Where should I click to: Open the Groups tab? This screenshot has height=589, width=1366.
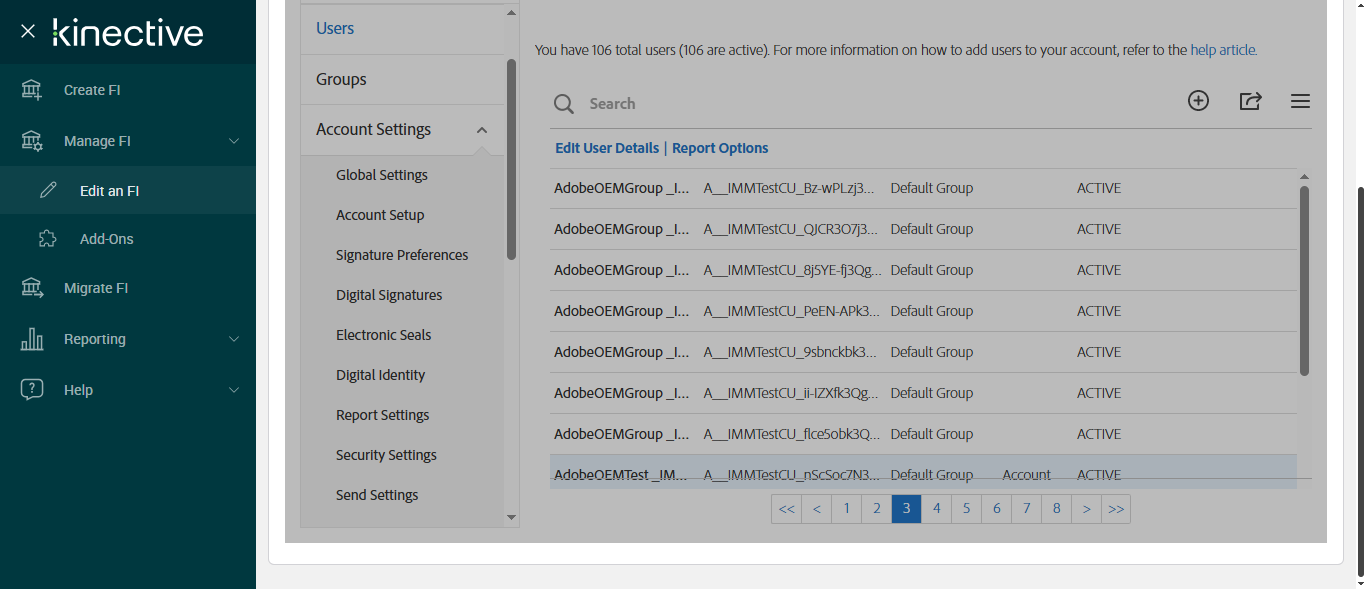341,79
